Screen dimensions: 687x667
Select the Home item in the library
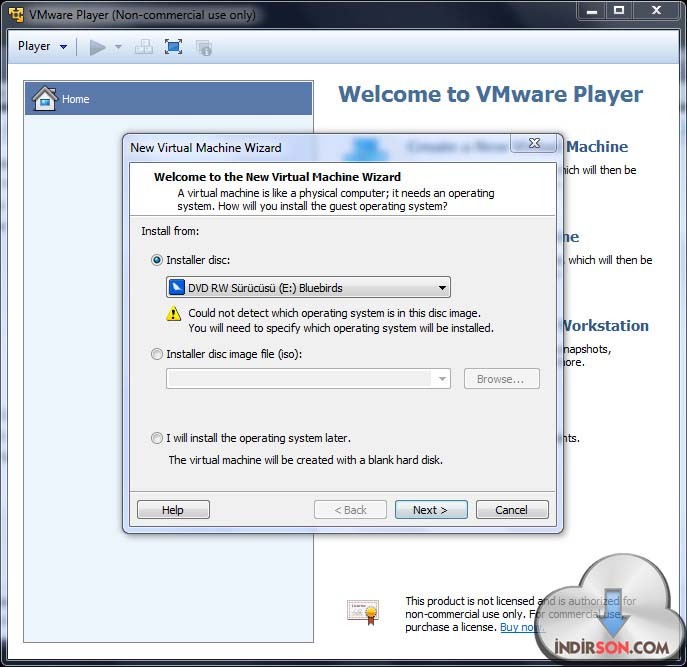pos(169,99)
